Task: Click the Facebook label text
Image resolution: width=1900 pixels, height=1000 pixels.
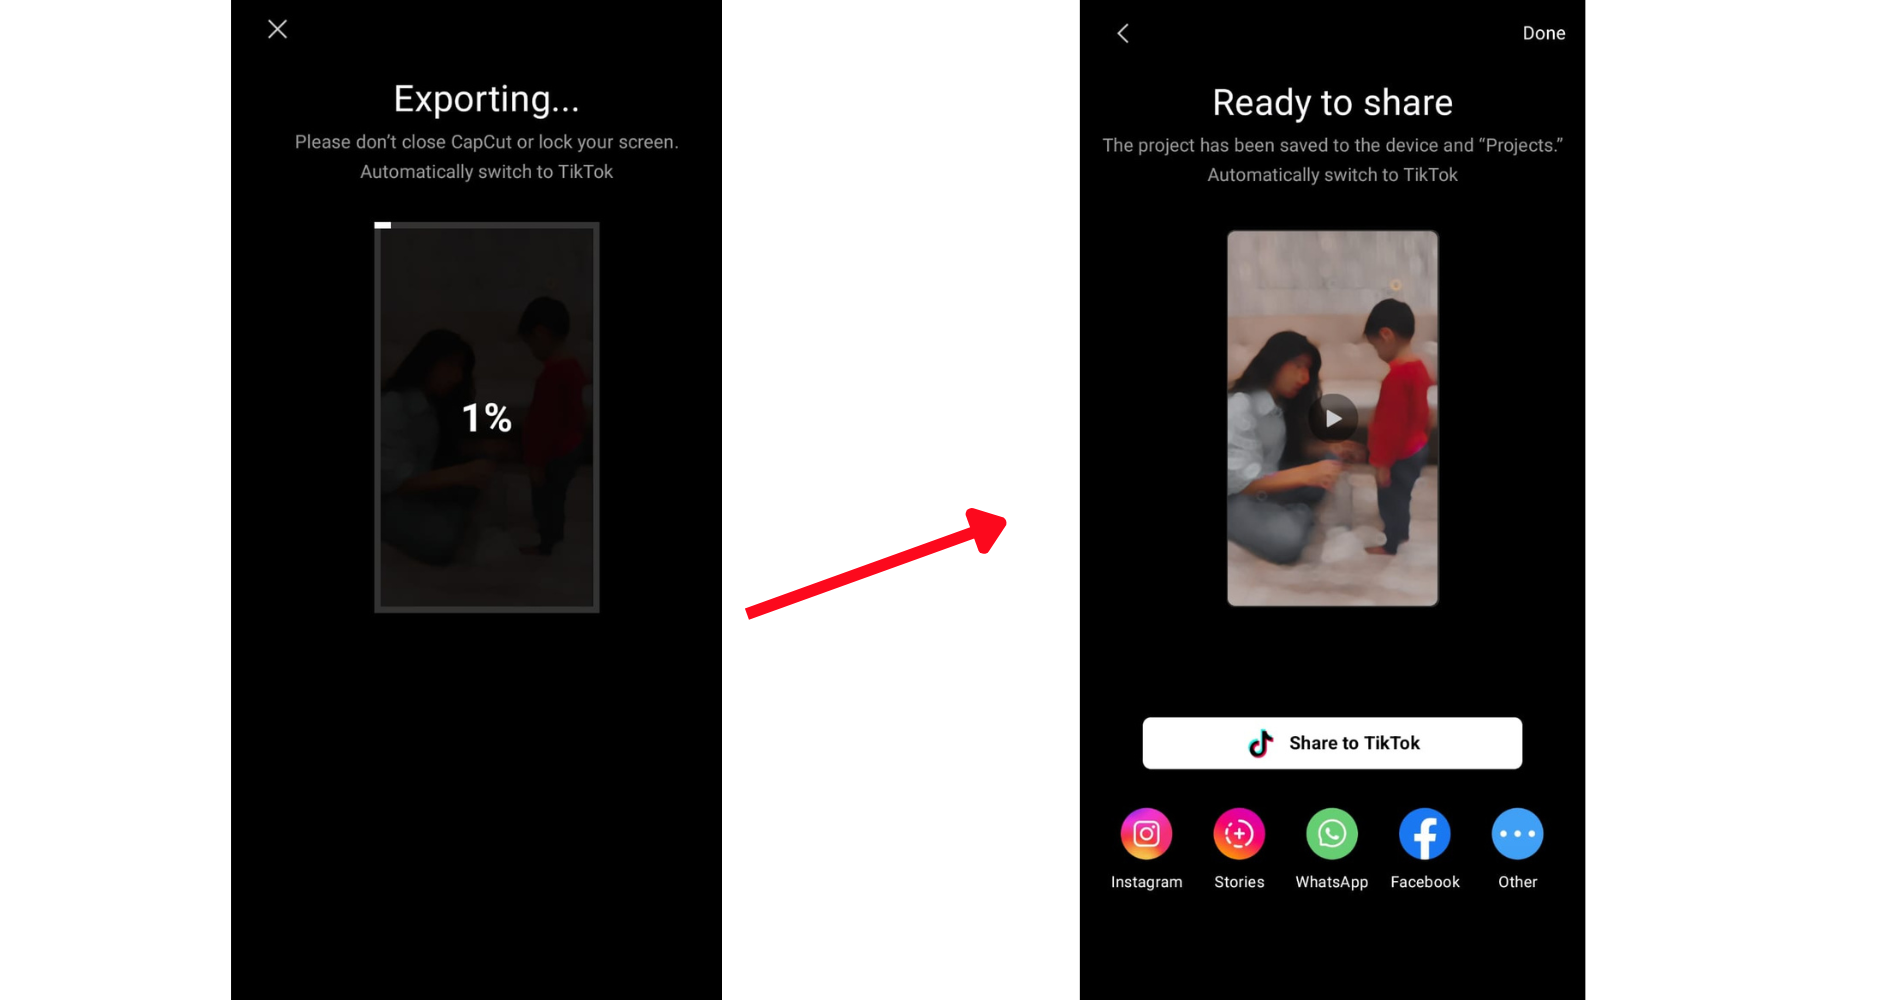Action: pos(1424,882)
